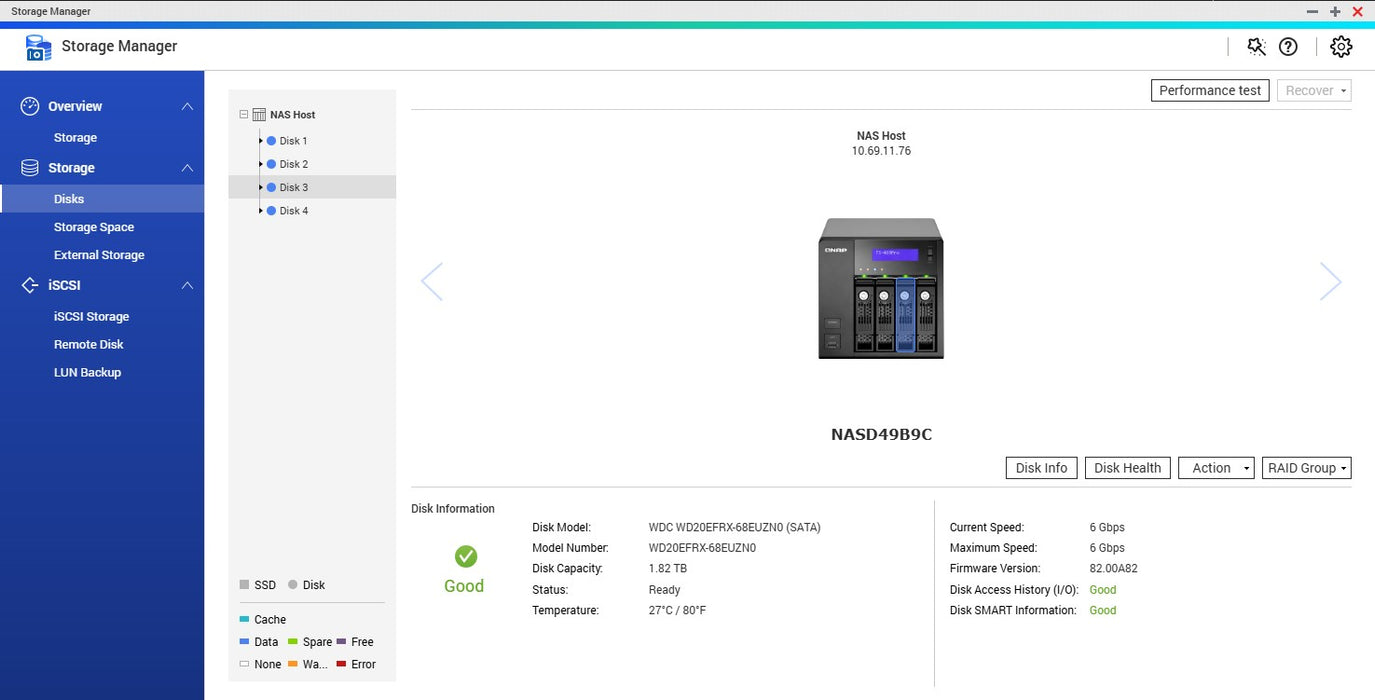Go to previous enclosure with left arrow
Viewport: 1375px width, 700px height.
pos(432,282)
